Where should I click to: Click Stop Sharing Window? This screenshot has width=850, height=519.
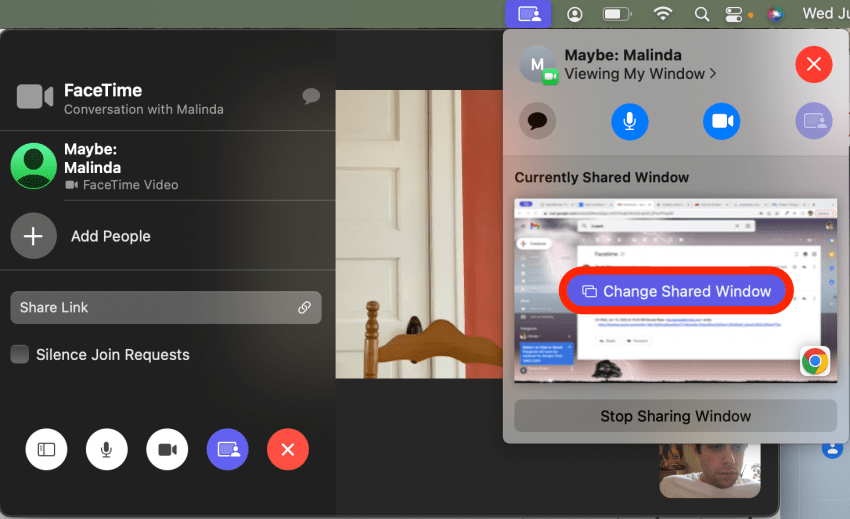click(x=675, y=416)
